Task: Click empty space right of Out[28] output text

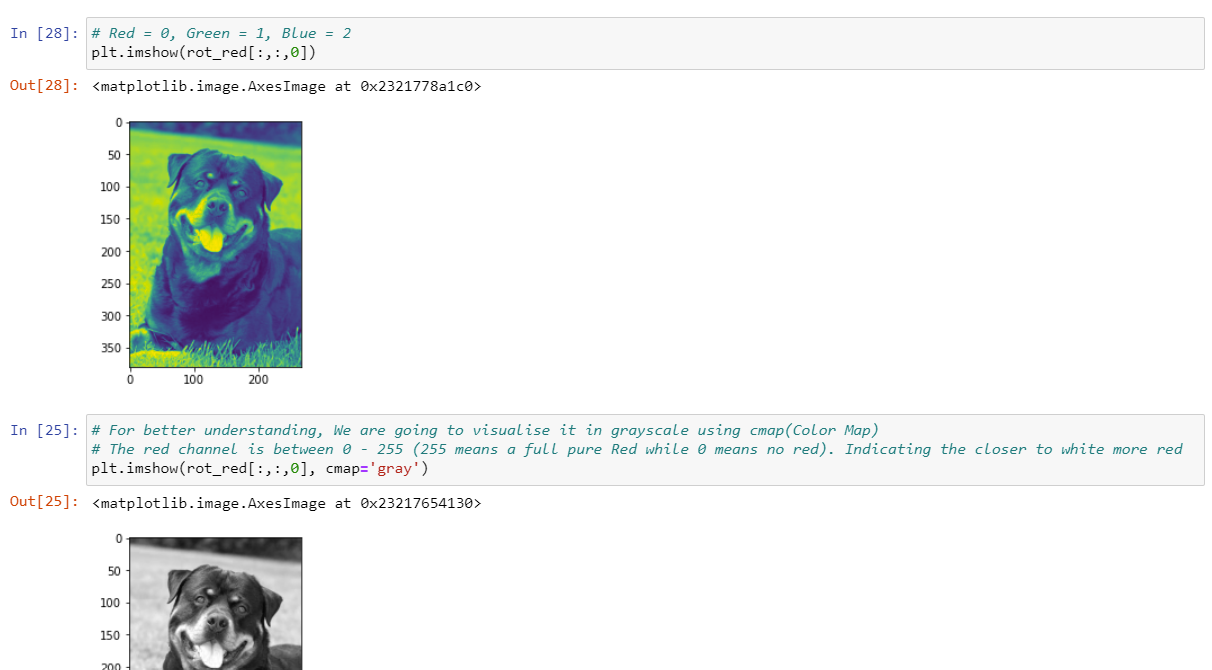Action: point(800,86)
